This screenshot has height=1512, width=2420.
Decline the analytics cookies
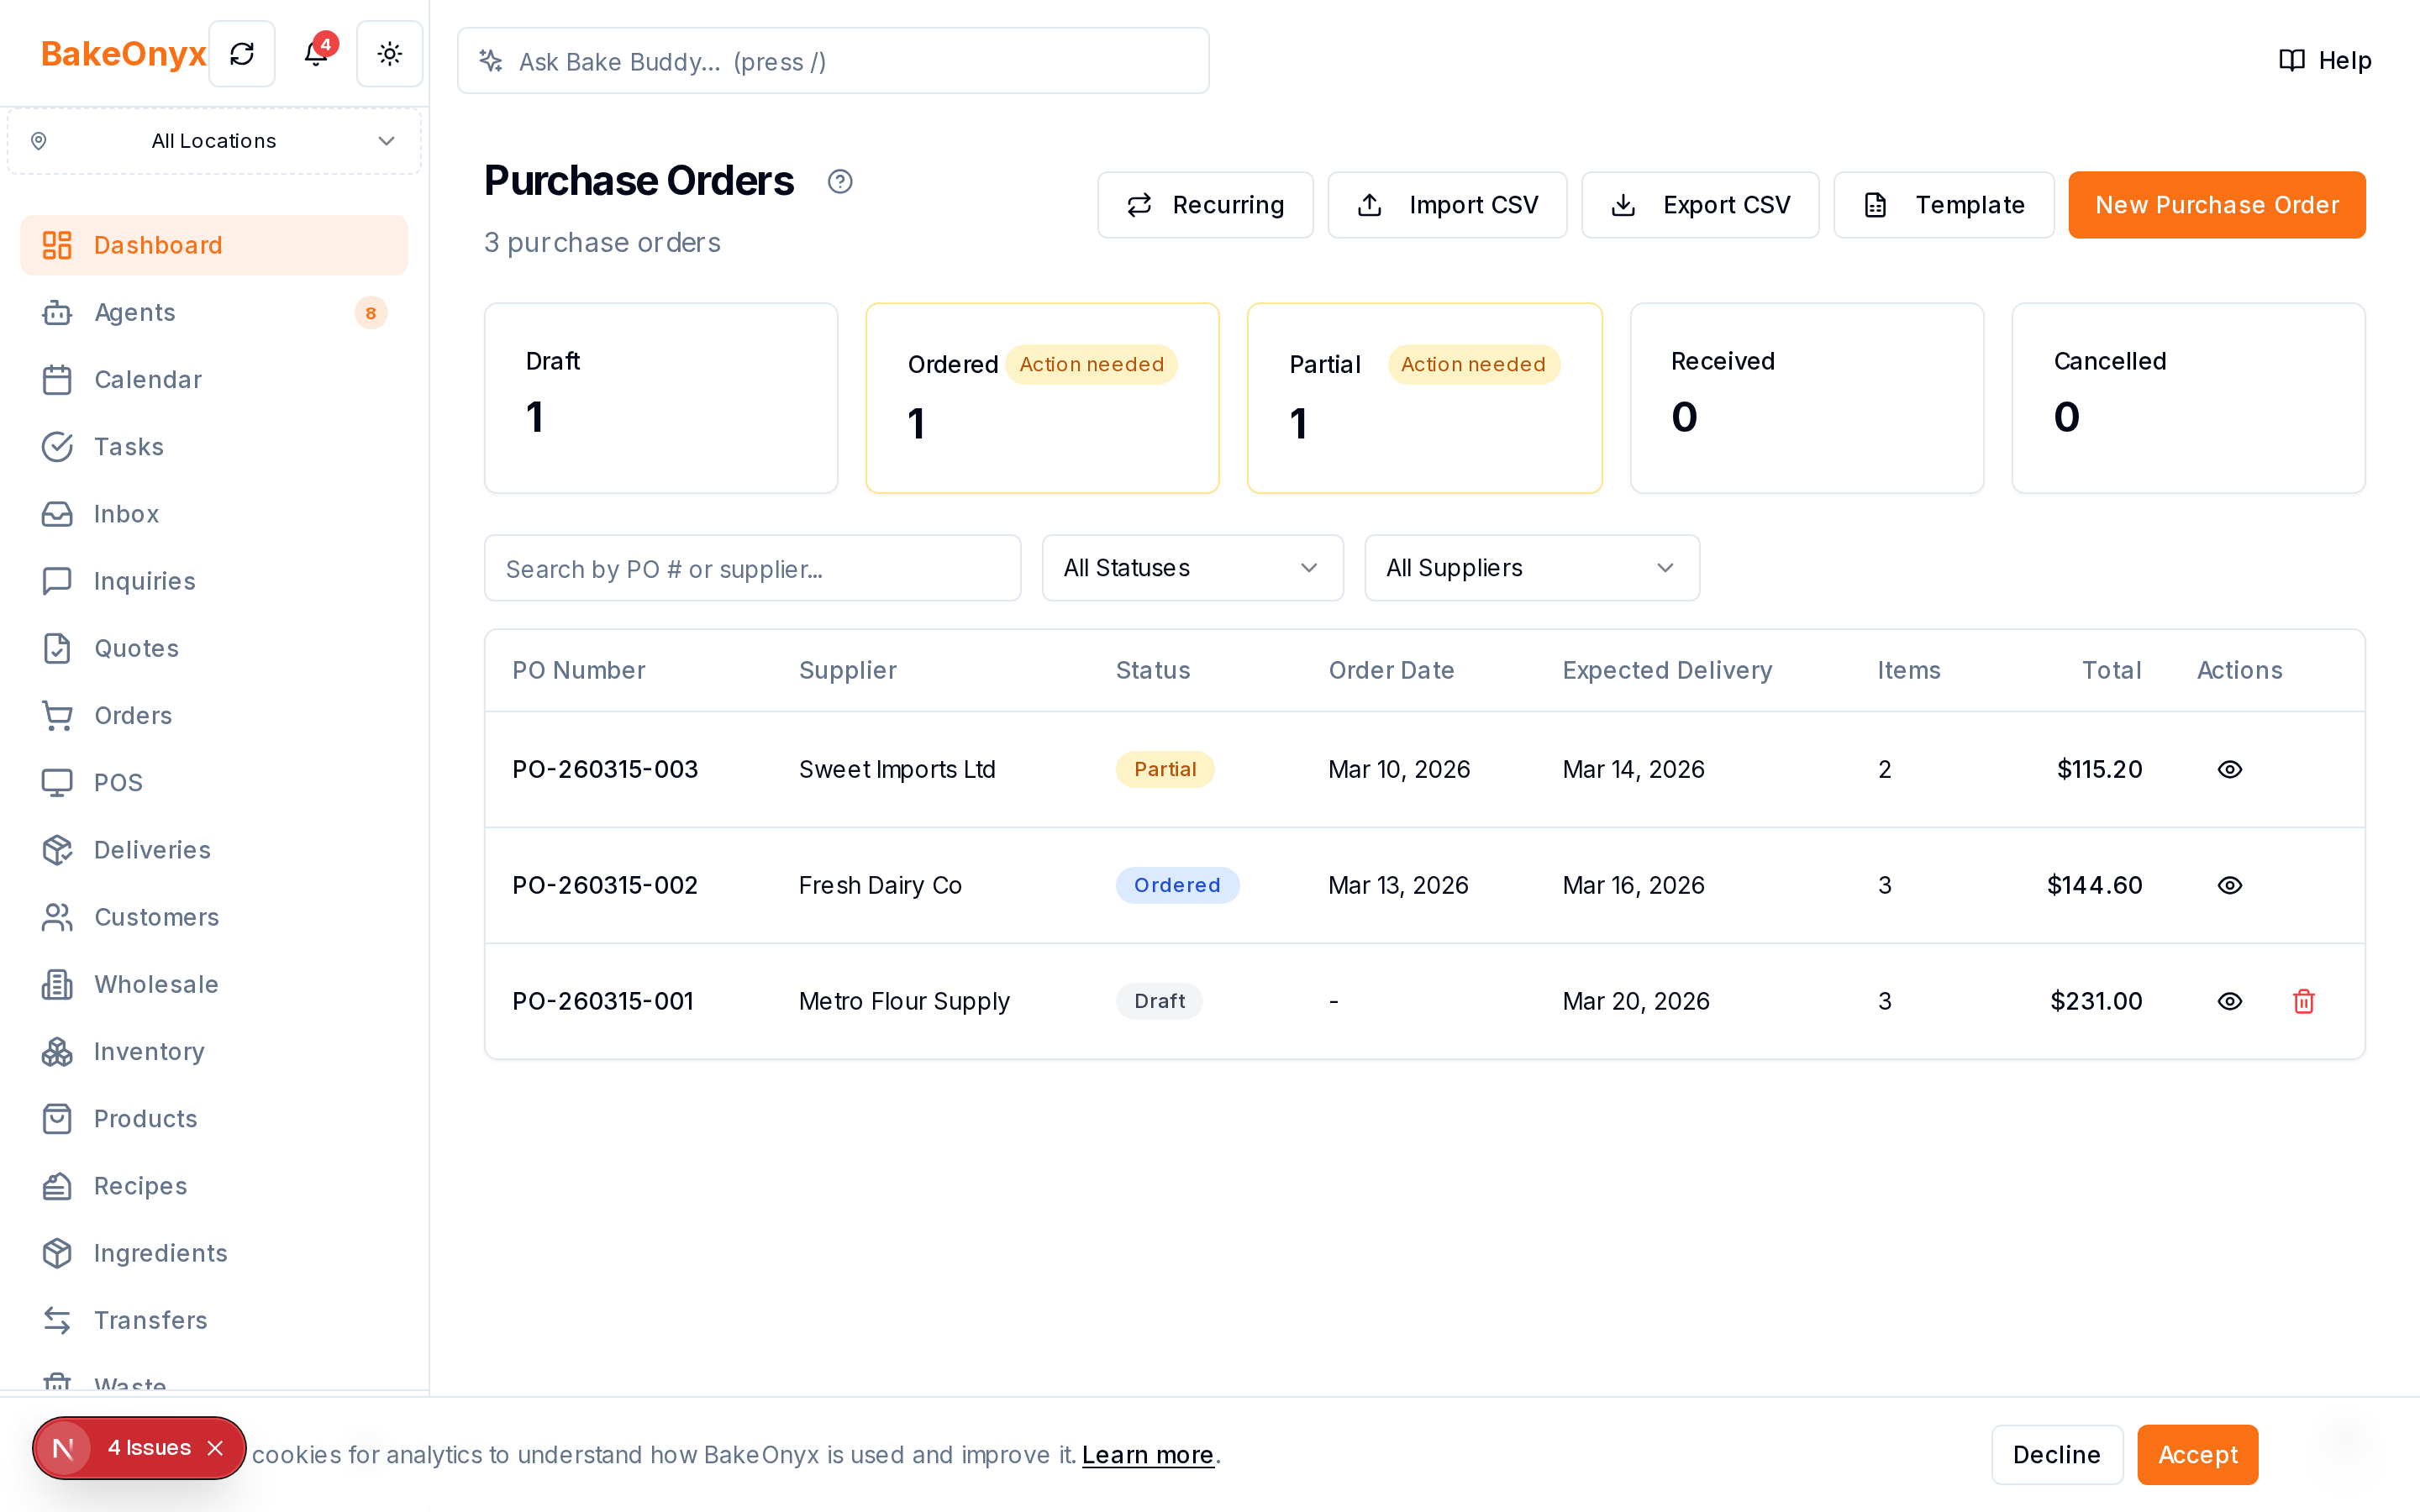(2056, 1454)
